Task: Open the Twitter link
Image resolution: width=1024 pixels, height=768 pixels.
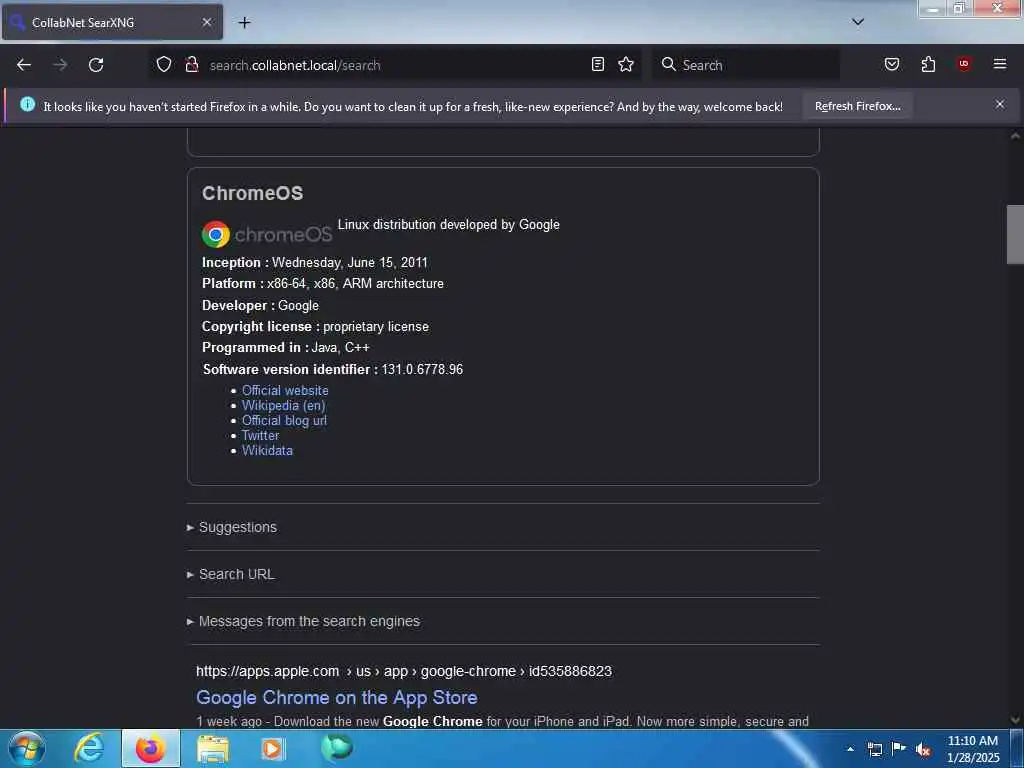Action: [x=261, y=436]
